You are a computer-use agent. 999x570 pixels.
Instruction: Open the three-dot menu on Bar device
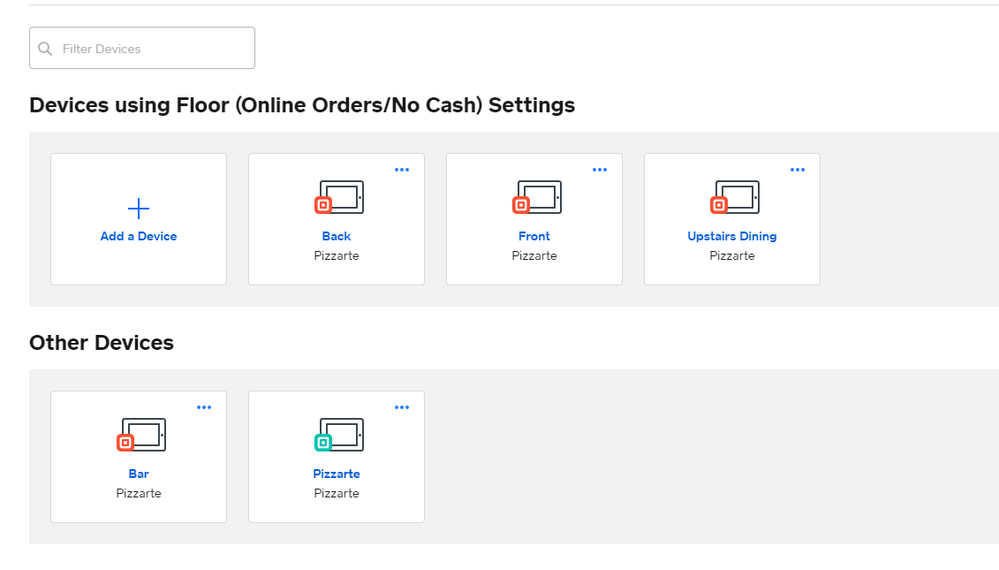click(x=204, y=408)
